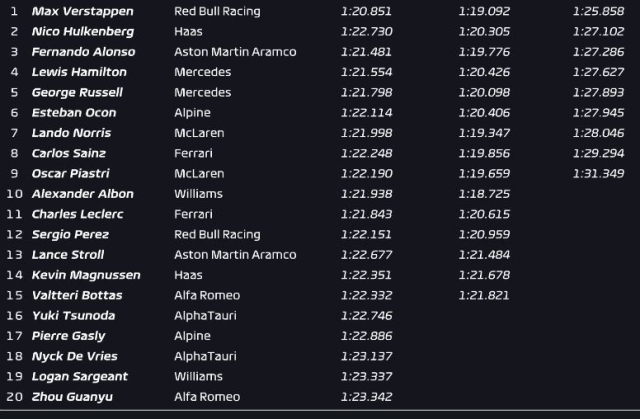Click Esteban Ocon's name
The height and width of the screenshot is (419, 640).
[x=74, y=113]
